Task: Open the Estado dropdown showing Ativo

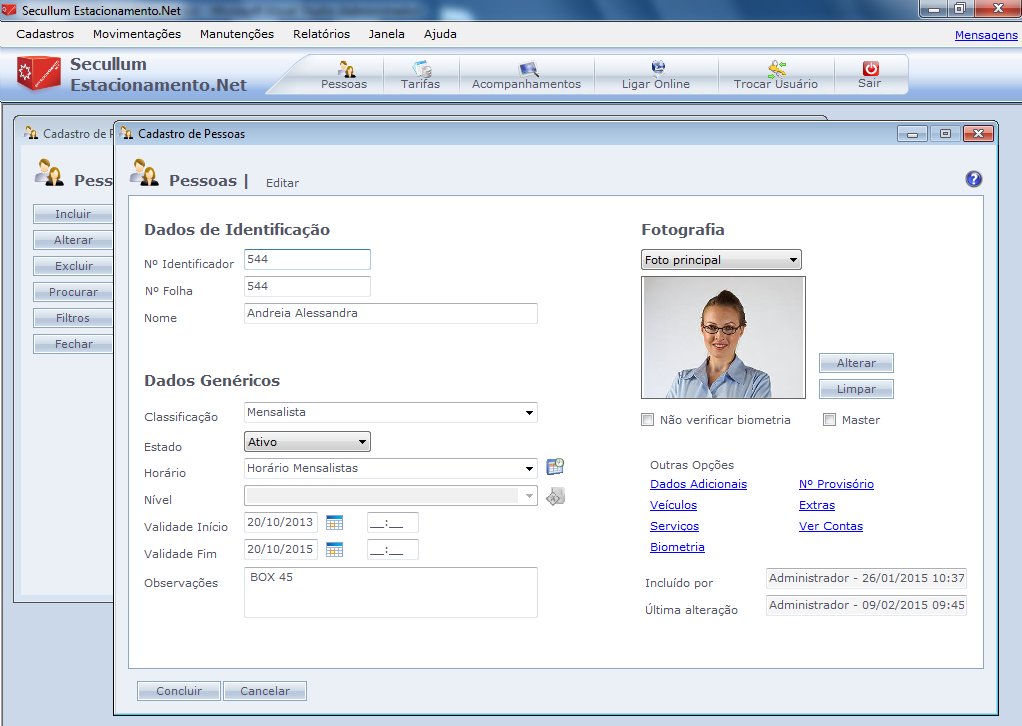Action: (x=307, y=441)
